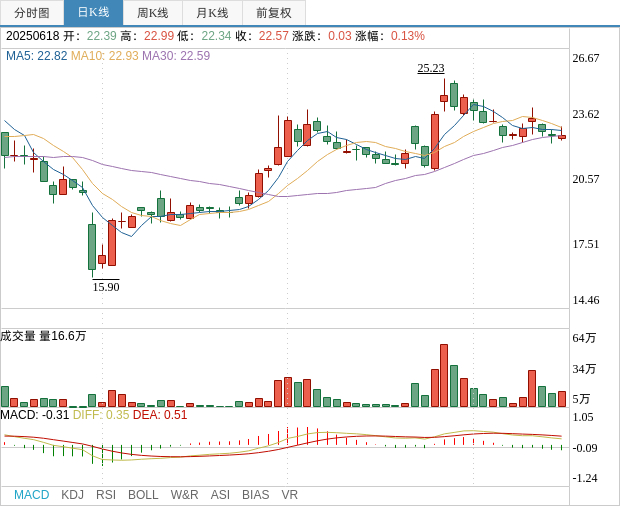Click the MA30 legend label
This screenshot has width=620, height=506.
(x=176, y=56)
